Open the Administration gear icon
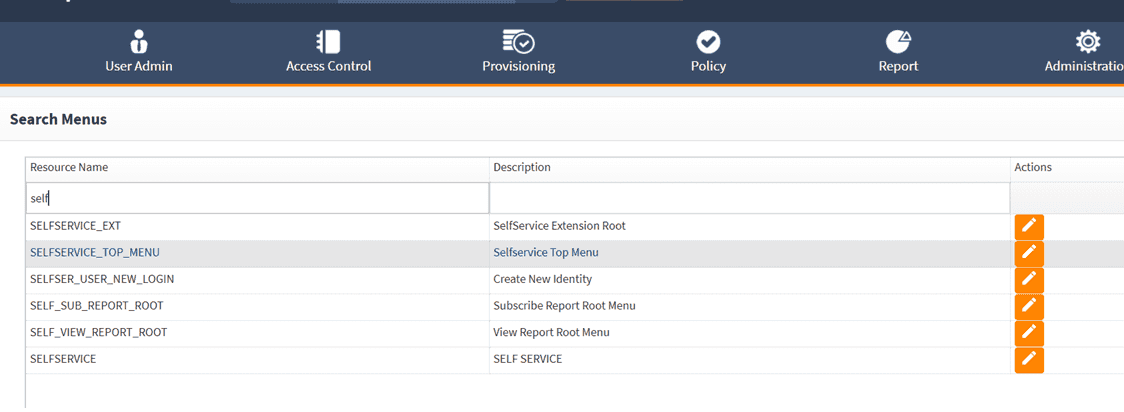 [x=1087, y=41]
